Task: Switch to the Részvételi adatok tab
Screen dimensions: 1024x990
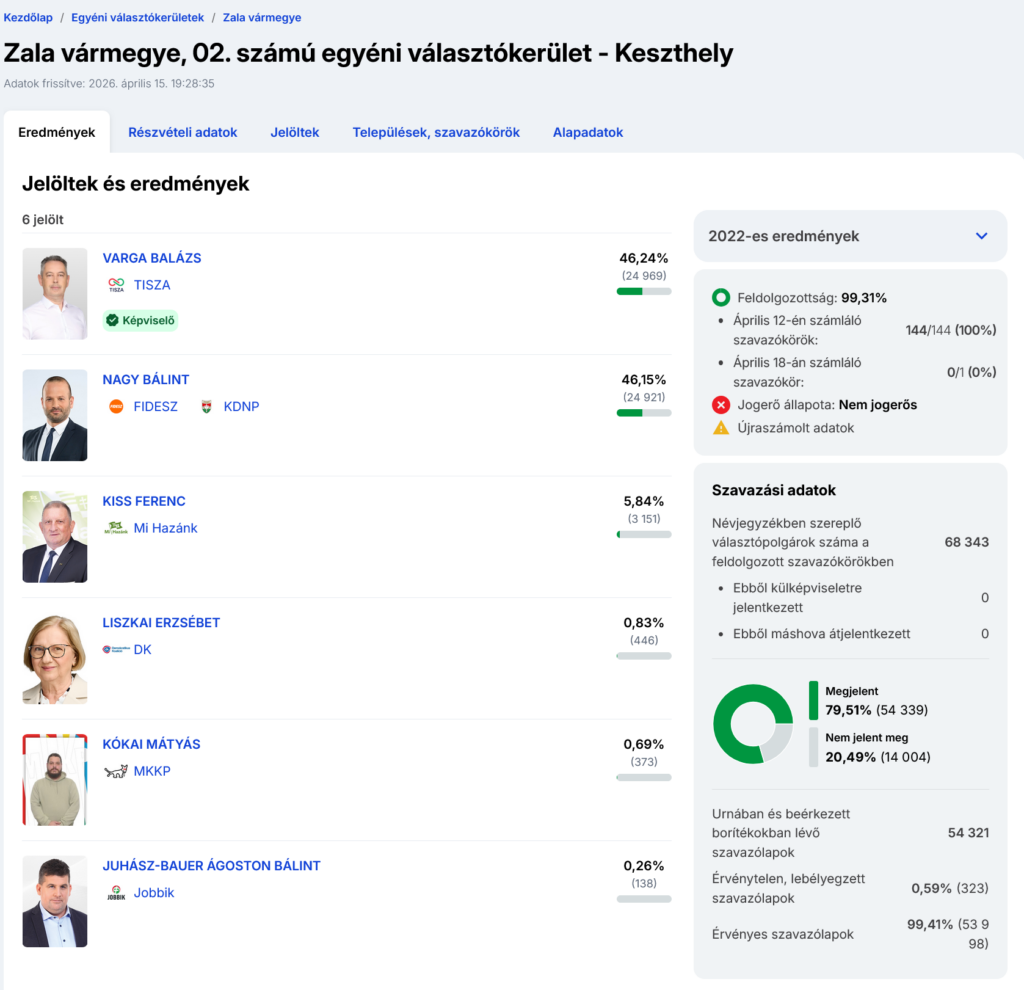Action: pos(182,132)
